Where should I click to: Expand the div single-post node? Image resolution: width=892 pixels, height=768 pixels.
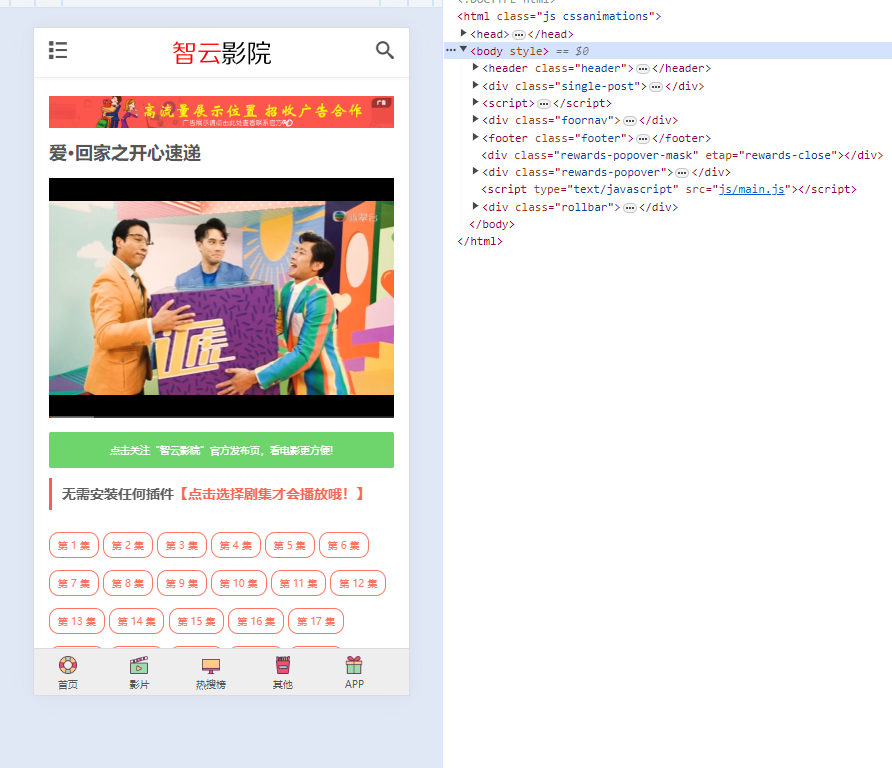(476, 85)
